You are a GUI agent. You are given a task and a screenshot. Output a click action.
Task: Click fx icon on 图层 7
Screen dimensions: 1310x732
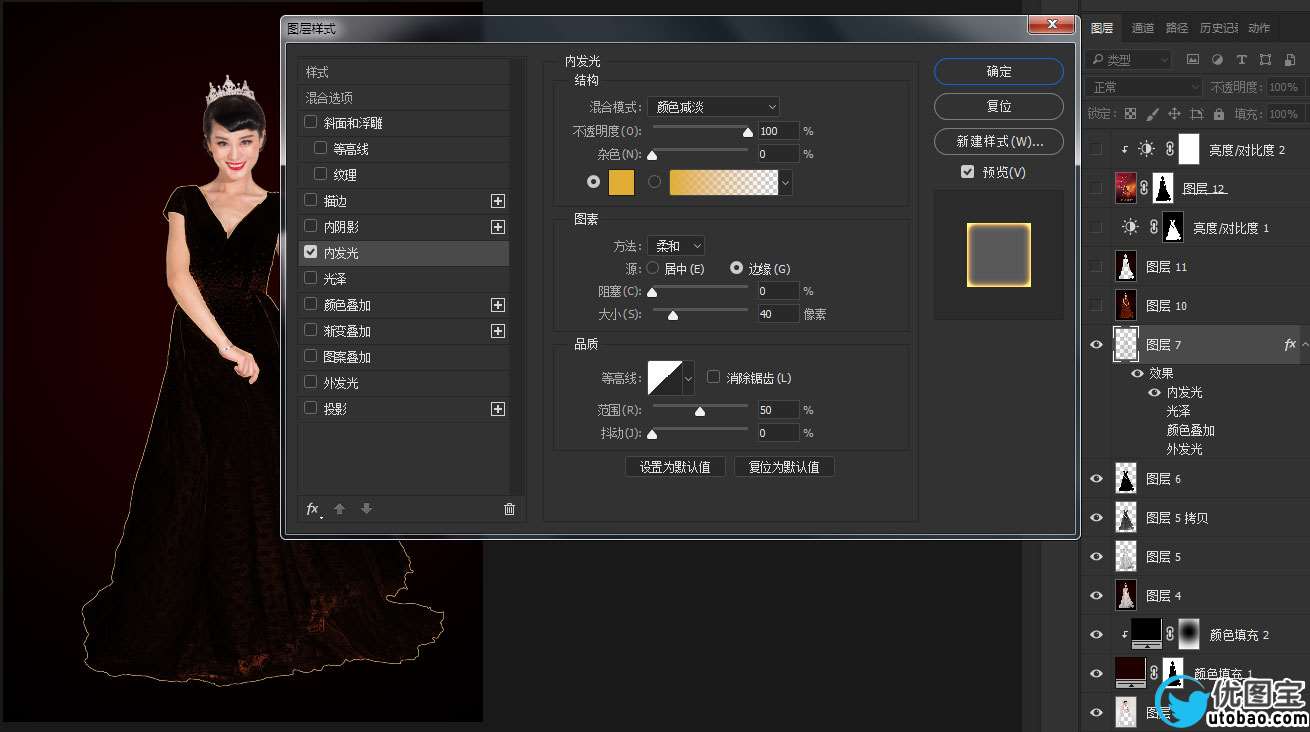click(1290, 344)
